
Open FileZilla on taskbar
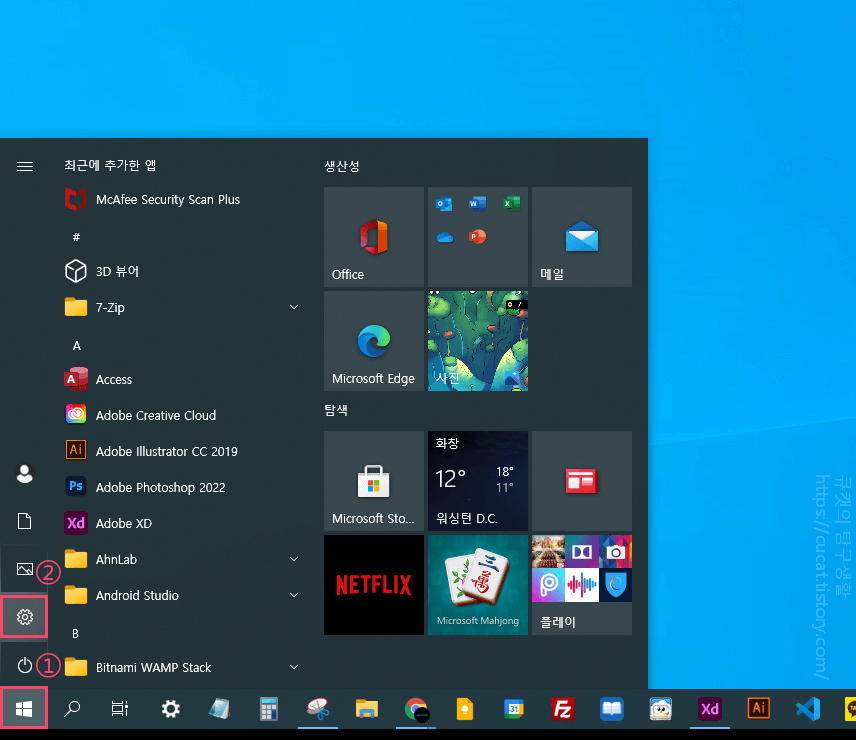click(x=562, y=709)
